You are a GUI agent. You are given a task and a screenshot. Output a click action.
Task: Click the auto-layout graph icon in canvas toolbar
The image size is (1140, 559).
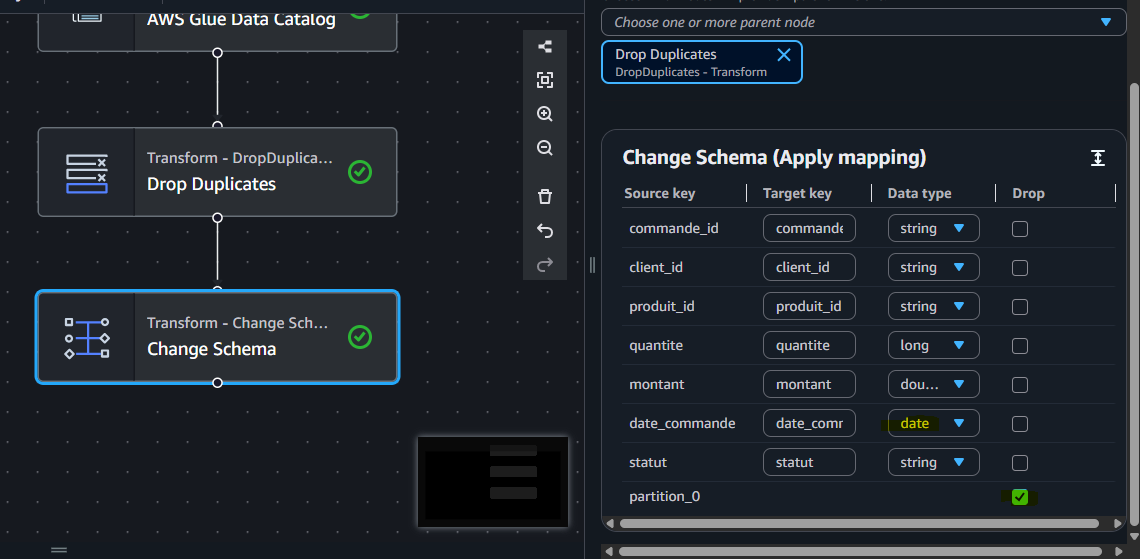(x=545, y=47)
